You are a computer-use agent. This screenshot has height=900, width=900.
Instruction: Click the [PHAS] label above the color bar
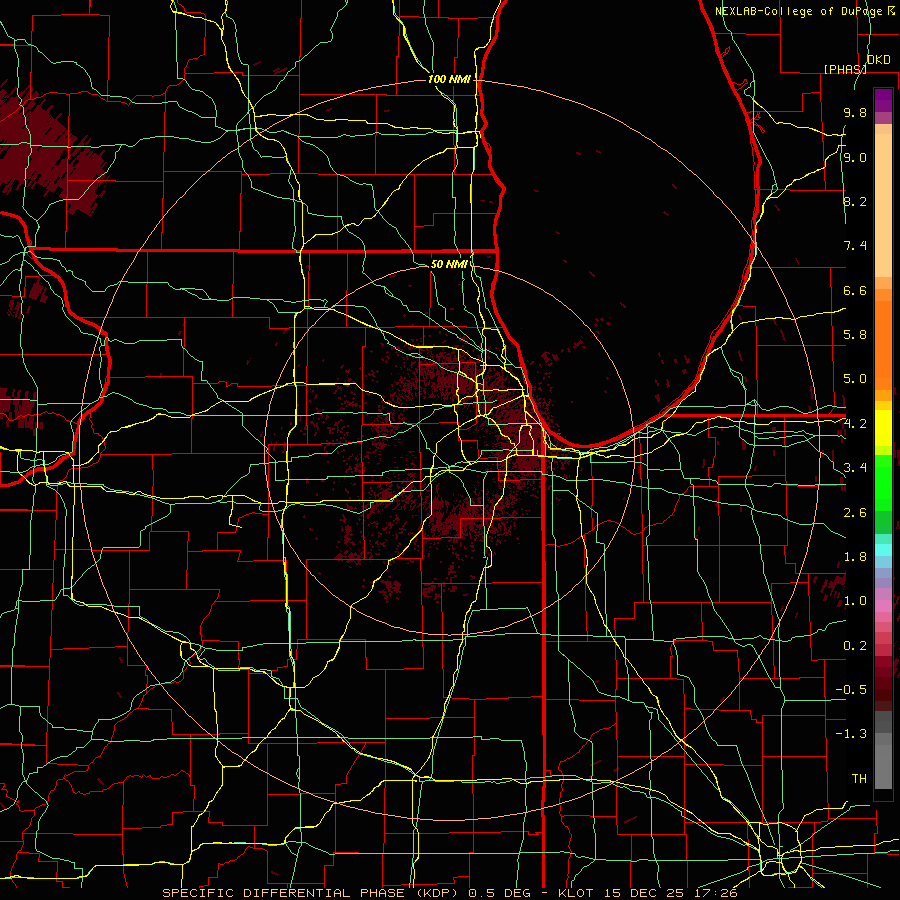(845, 69)
